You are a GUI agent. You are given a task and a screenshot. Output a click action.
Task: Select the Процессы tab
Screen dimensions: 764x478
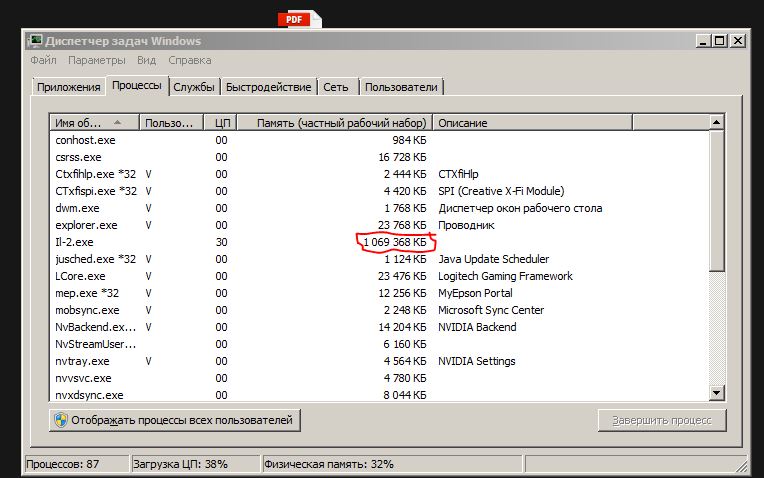(137, 86)
